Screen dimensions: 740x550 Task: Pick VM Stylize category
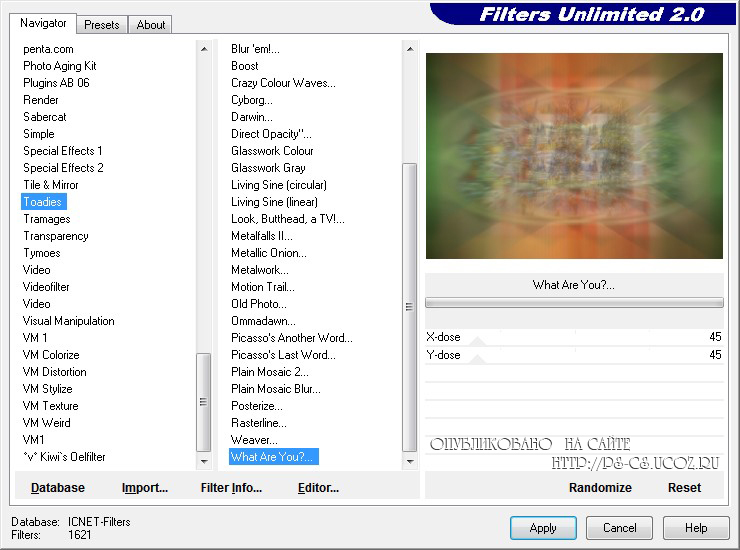click(x=48, y=389)
